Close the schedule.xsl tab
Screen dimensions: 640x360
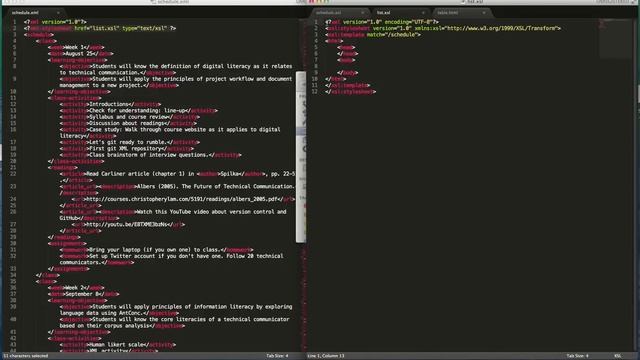tap(362, 13)
